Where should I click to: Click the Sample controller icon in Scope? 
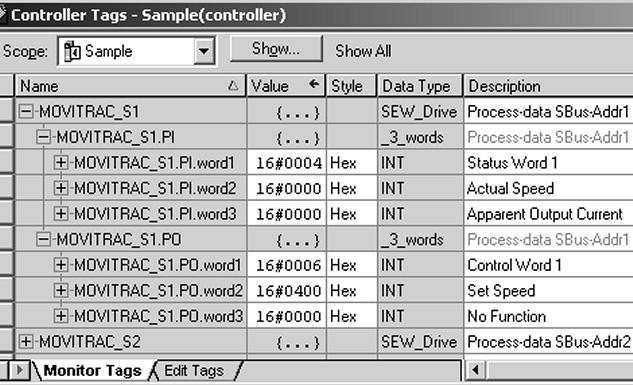click(x=72, y=51)
